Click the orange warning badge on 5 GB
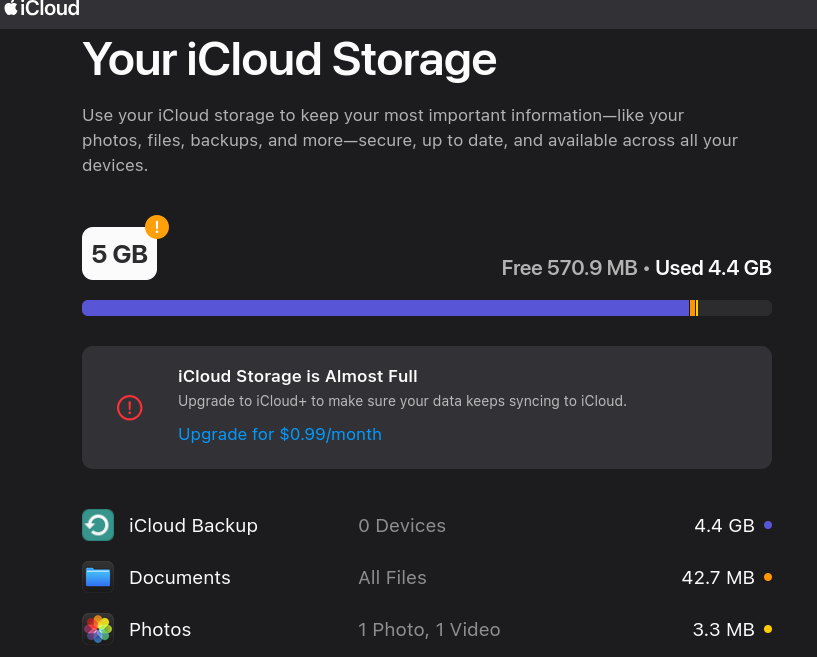The height and width of the screenshot is (657, 817). (157, 227)
